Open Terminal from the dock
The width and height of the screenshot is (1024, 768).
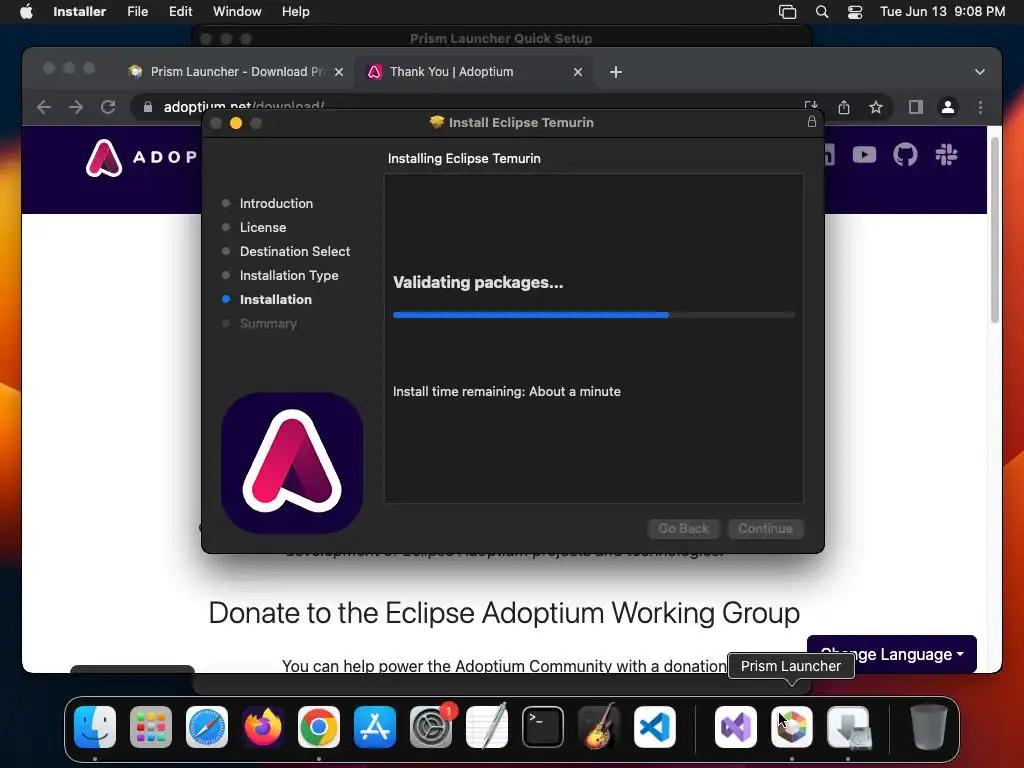coord(543,727)
